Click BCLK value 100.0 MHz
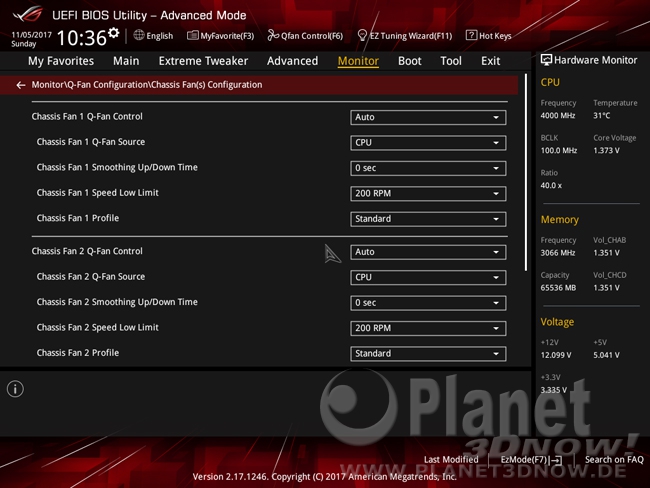 [558, 151]
